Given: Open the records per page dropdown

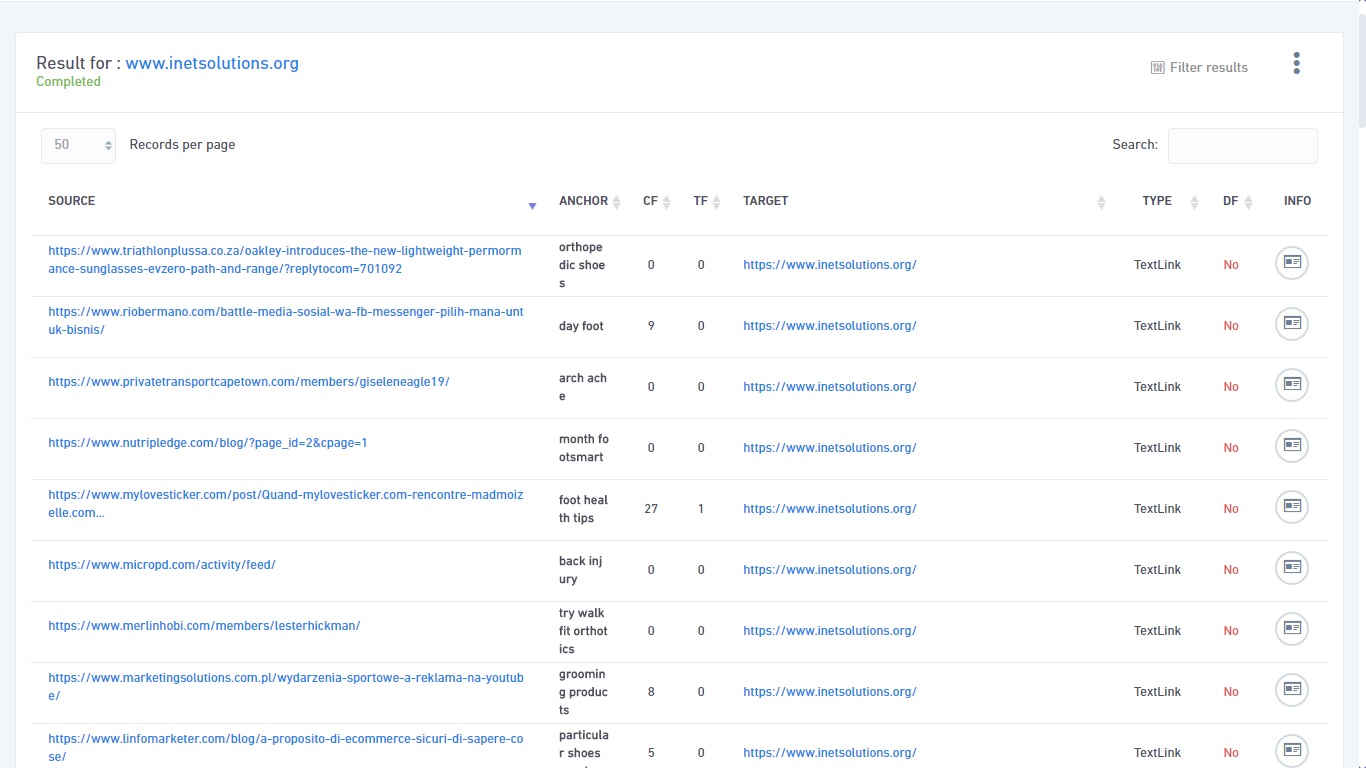Looking at the screenshot, I should click(78, 145).
